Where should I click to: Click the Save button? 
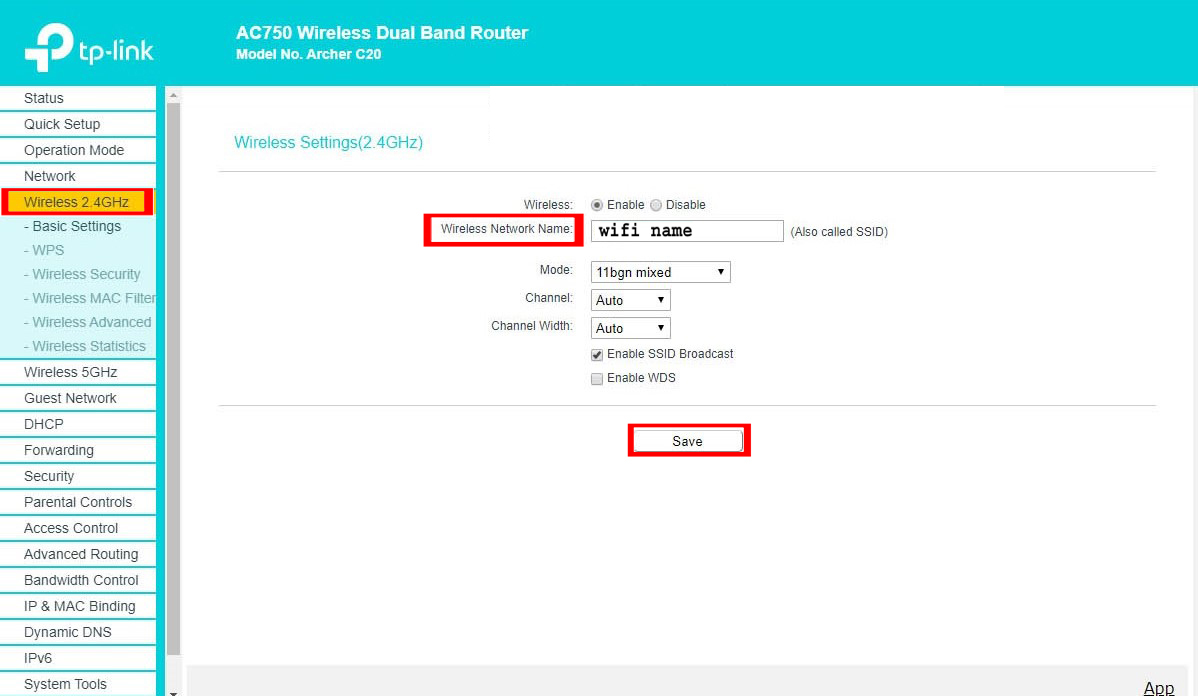688,441
